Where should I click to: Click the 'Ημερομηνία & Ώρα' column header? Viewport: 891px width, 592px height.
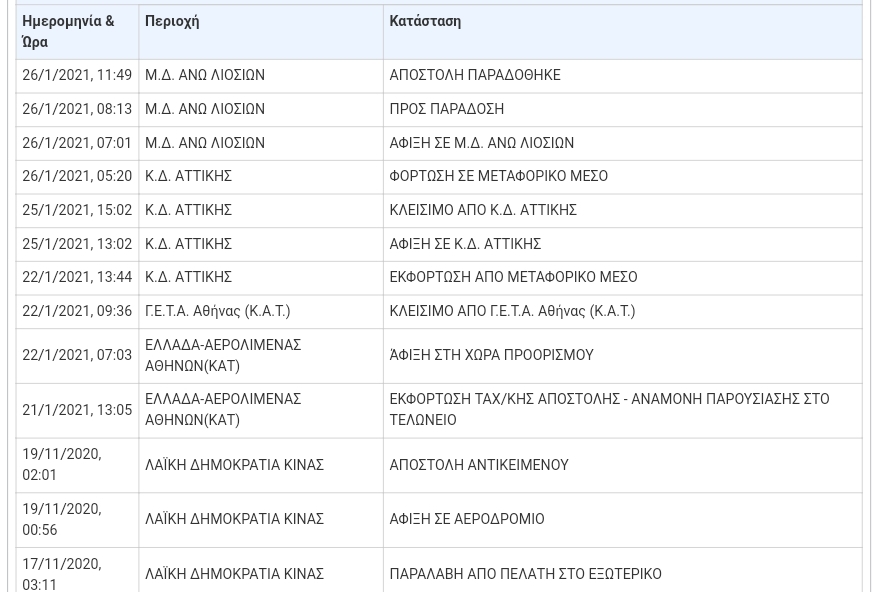68,31
